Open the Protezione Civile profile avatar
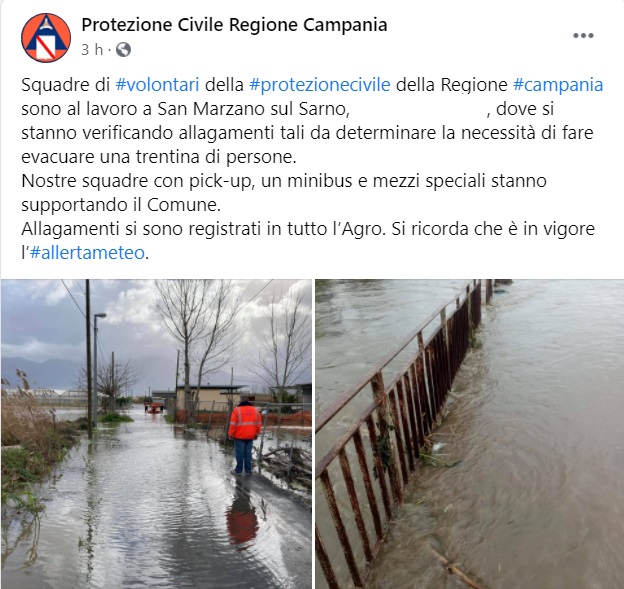 (x=46, y=38)
